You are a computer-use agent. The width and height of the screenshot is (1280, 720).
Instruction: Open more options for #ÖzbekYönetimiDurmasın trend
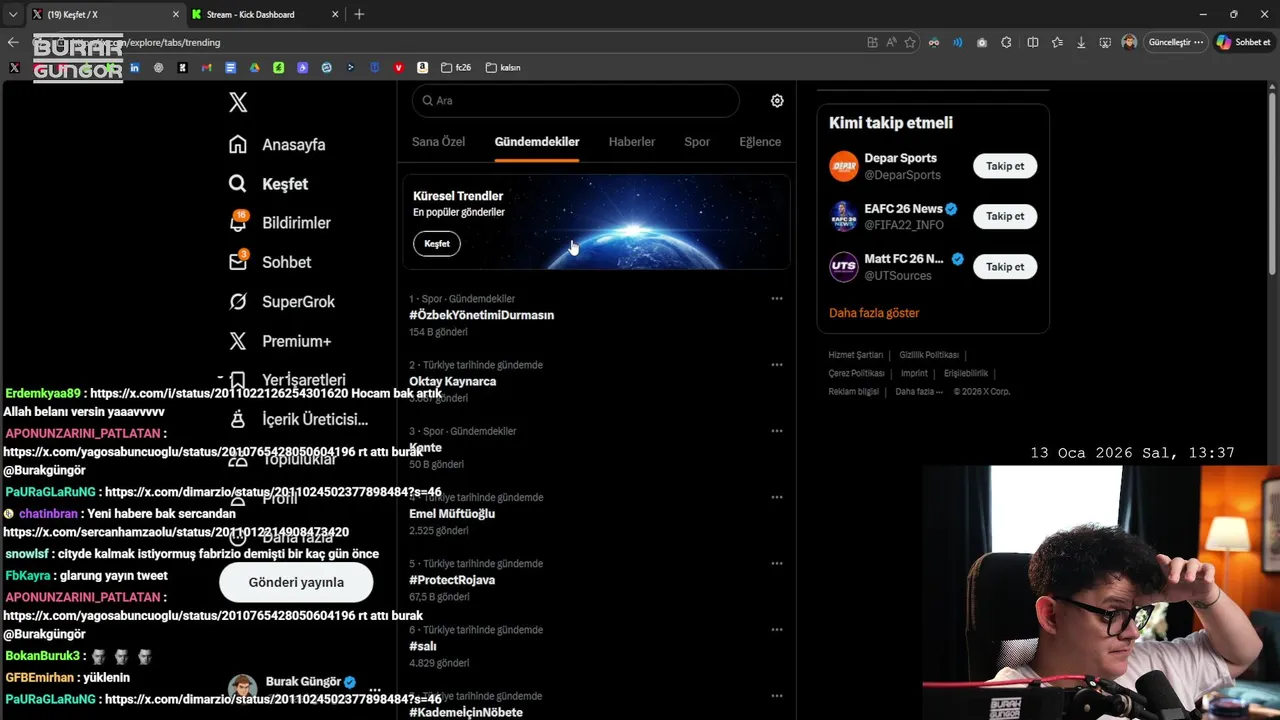777,299
